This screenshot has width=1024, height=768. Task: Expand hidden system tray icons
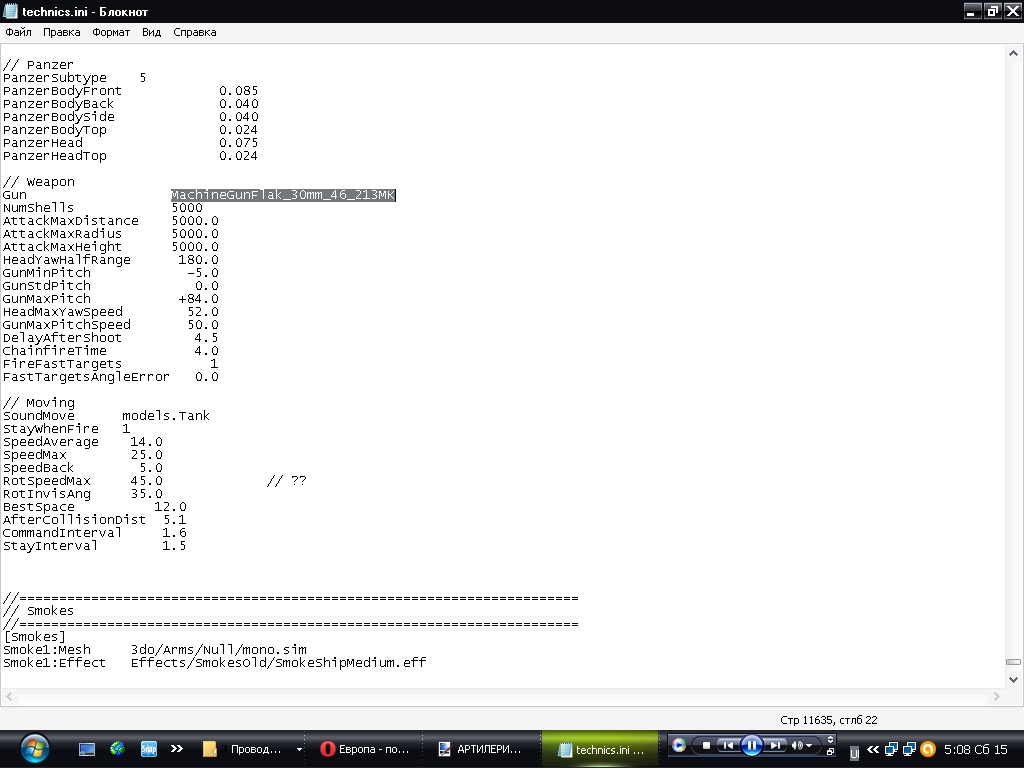click(x=872, y=749)
